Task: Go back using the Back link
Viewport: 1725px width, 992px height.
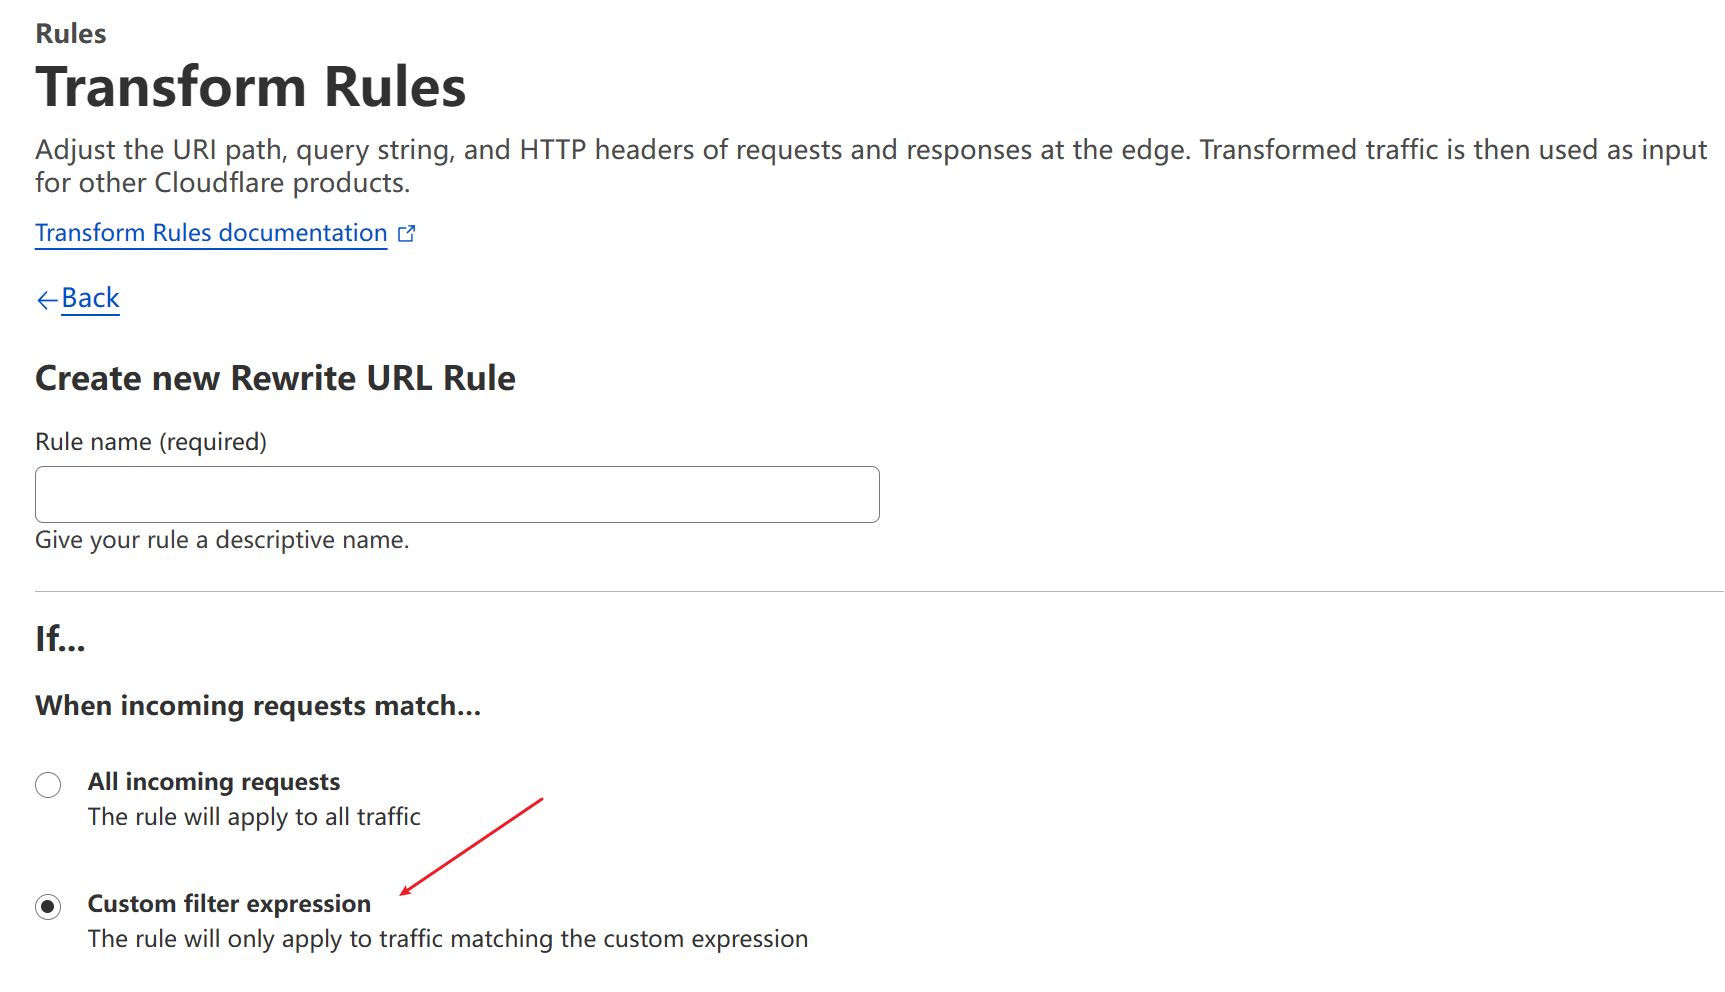Action: [90, 298]
